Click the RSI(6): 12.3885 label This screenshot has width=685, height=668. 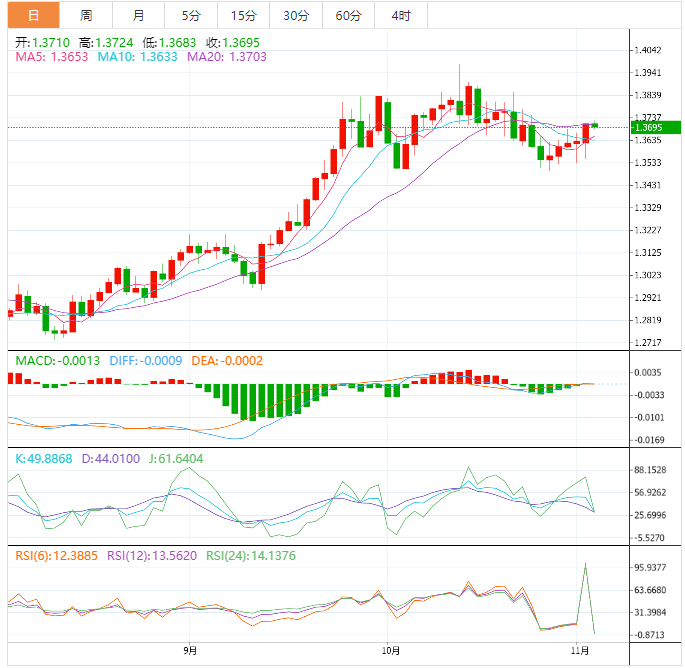click(56, 555)
